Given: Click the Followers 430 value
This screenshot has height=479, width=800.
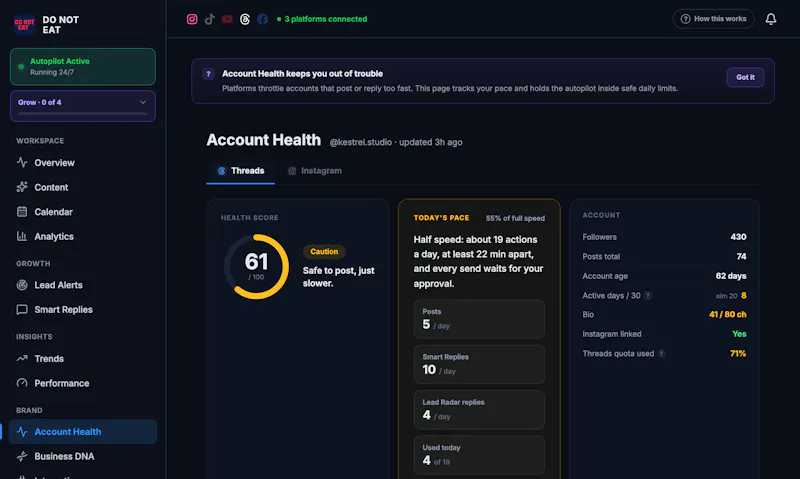Looking at the screenshot, I should (738, 237).
